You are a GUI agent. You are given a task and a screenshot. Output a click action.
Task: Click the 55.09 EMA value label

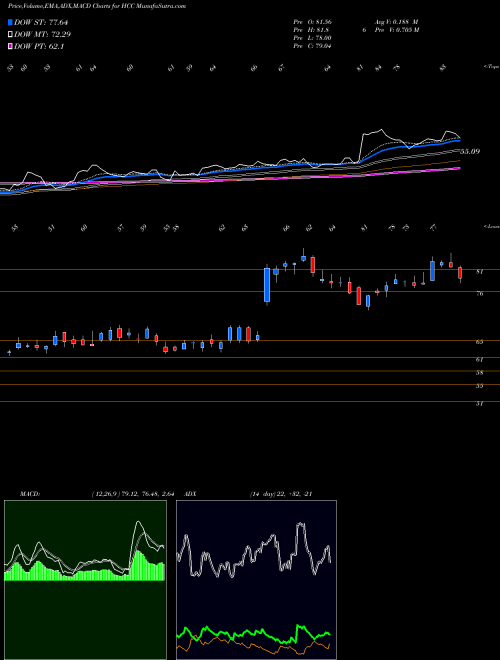click(470, 151)
